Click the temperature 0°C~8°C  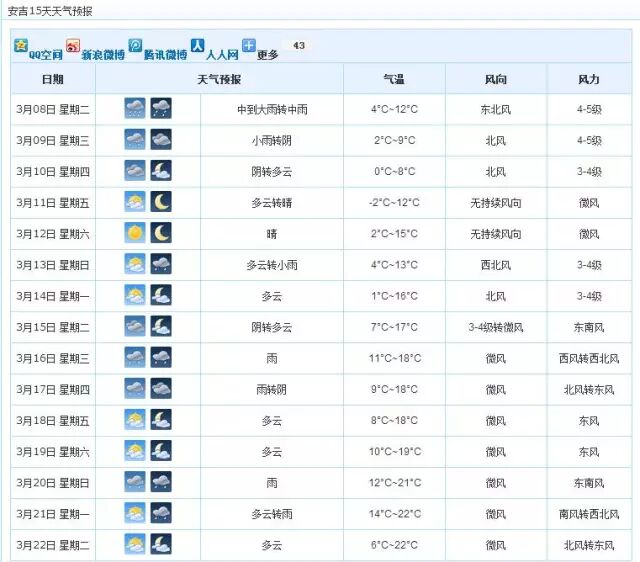395,171
